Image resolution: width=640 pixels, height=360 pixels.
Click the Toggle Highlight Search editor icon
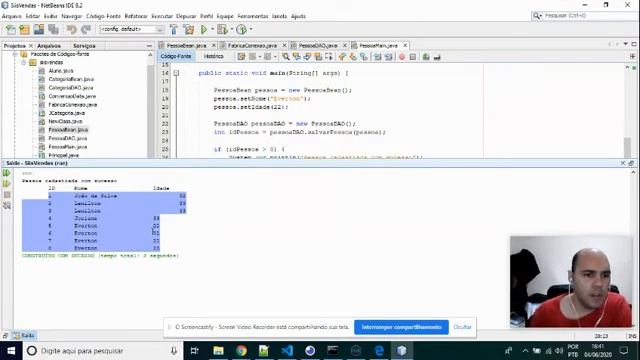click(318, 57)
